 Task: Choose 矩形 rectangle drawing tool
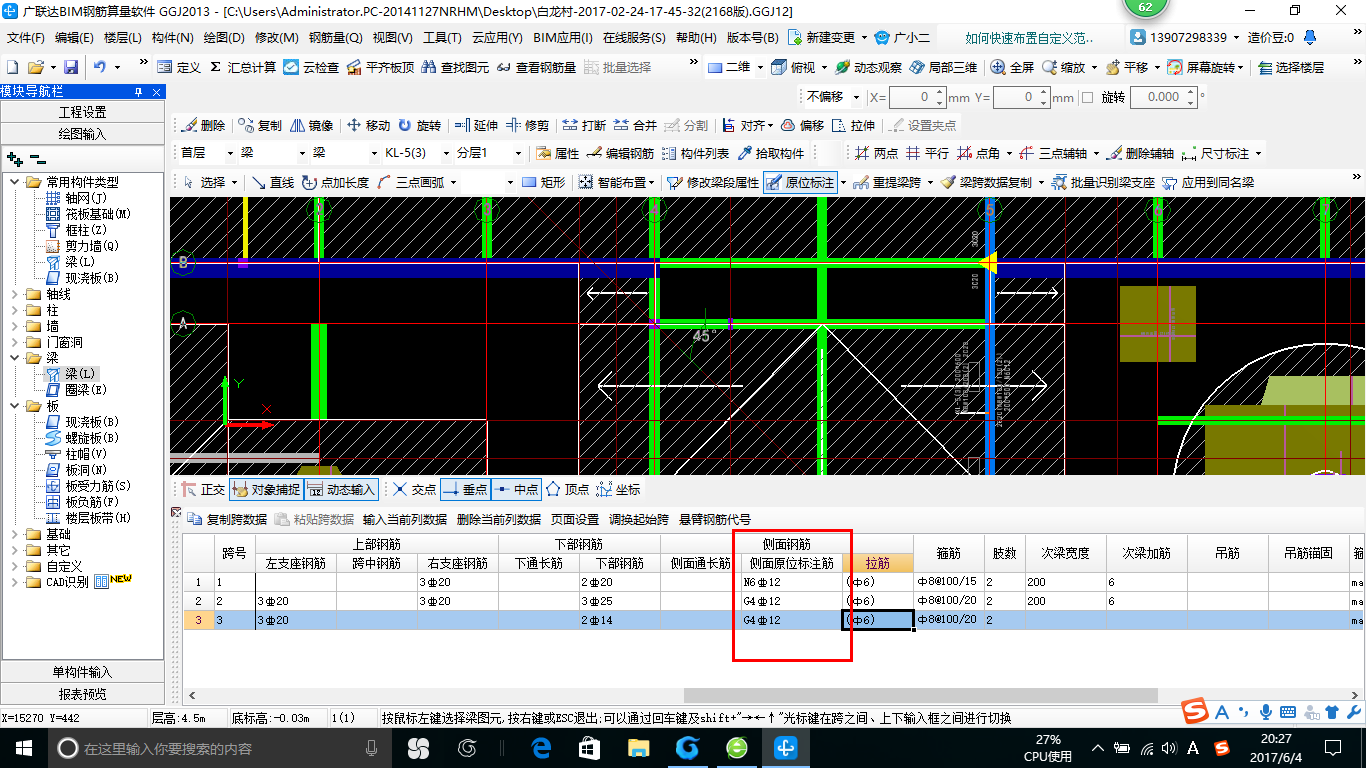pos(544,182)
